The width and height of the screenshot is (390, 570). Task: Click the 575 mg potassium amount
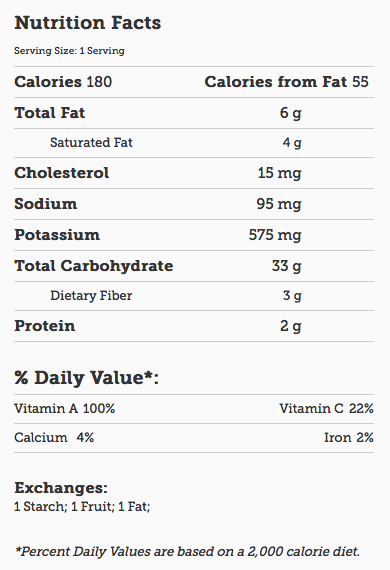click(275, 235)
